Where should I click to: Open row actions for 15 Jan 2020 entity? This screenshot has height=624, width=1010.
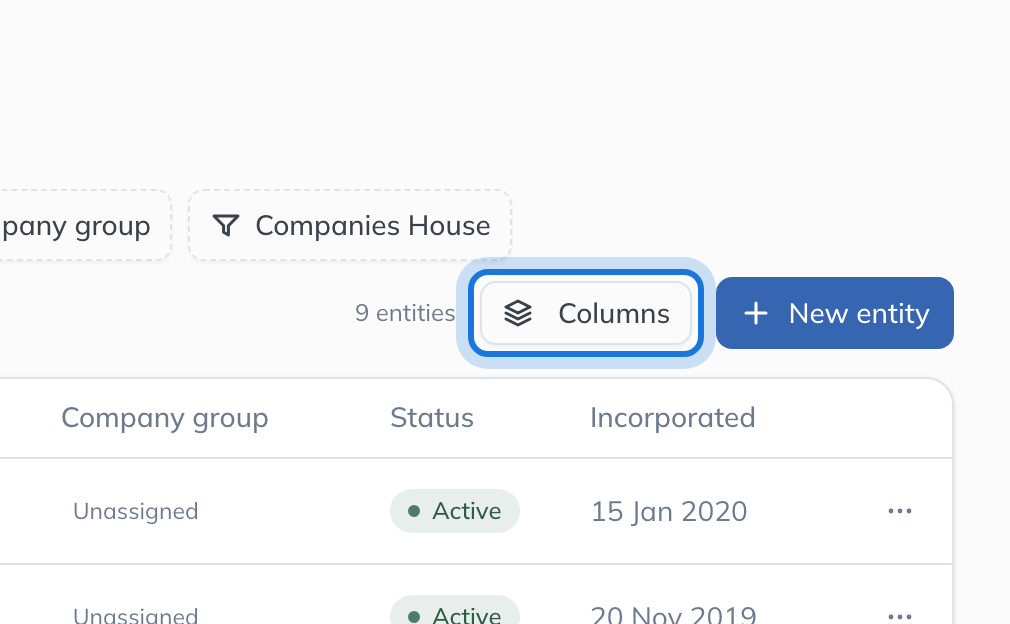900,511
